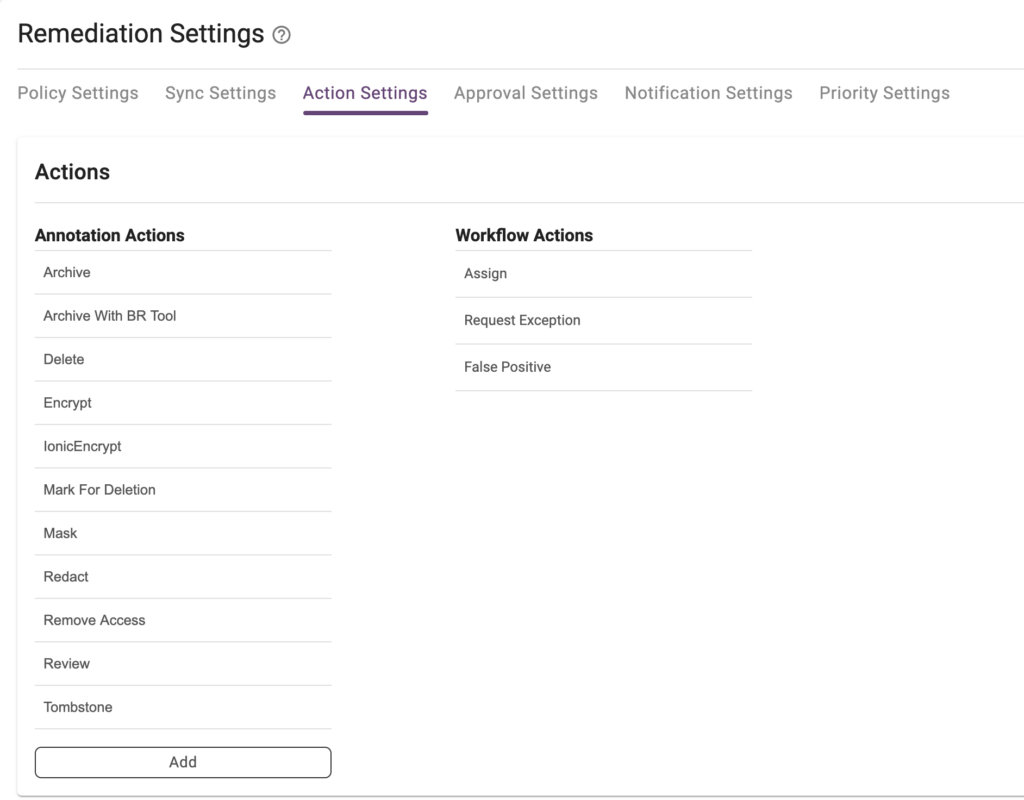Screen dimensions: 1024x800
Task: Click the Mask annotation action
Action: pos(183,533)
